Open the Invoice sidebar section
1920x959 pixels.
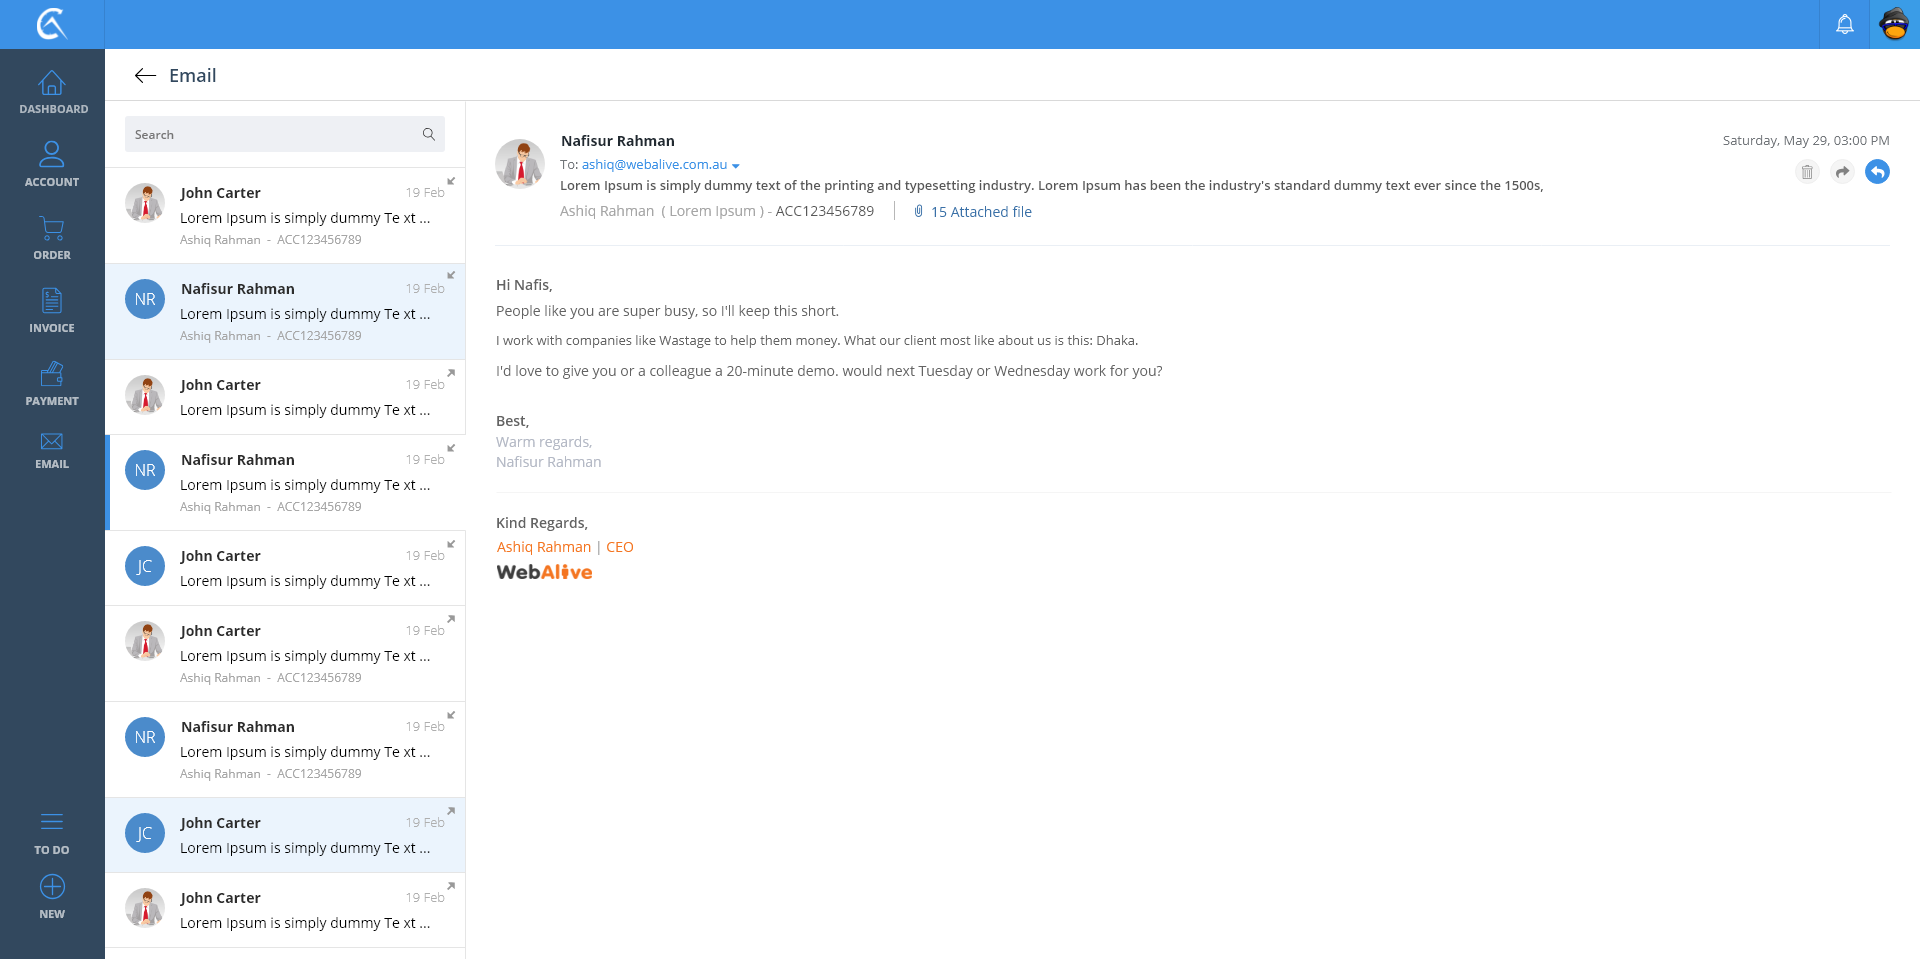52,310
